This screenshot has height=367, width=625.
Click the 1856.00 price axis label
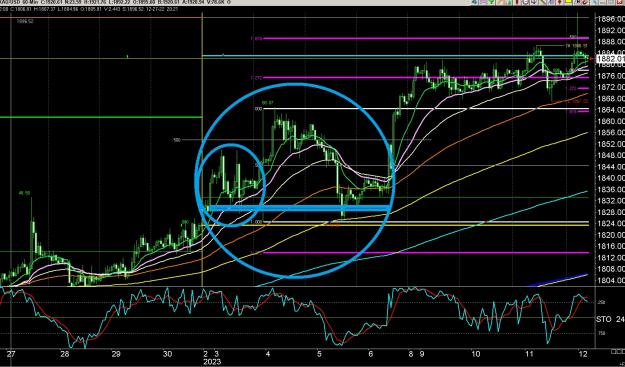click(x=610, y=132)
